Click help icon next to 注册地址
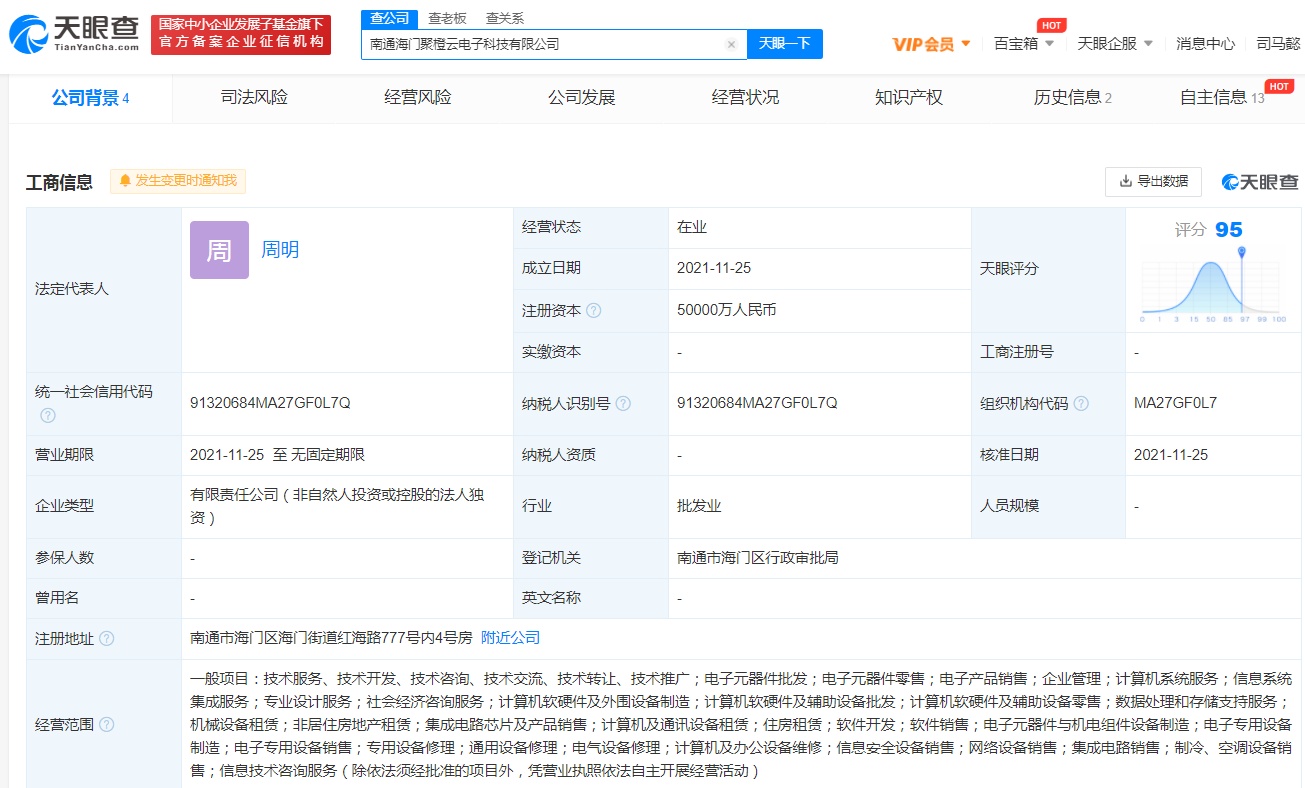Screen dimensions: 1305x788 click(106, 638)
